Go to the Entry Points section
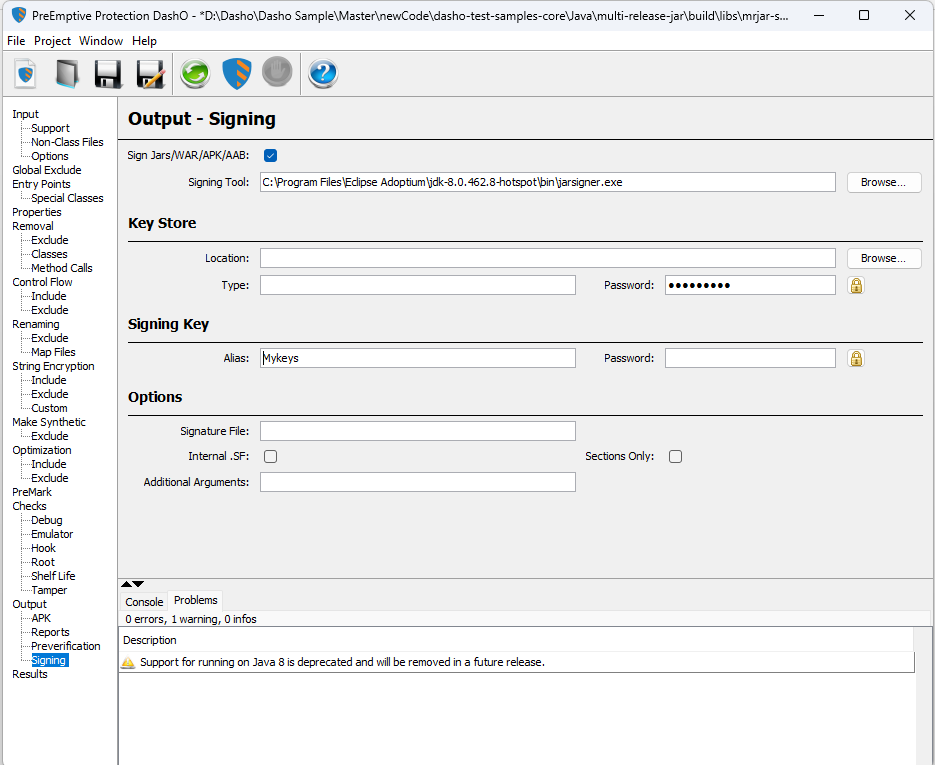Viewport: 935px width, 765px height. [41, 184]
